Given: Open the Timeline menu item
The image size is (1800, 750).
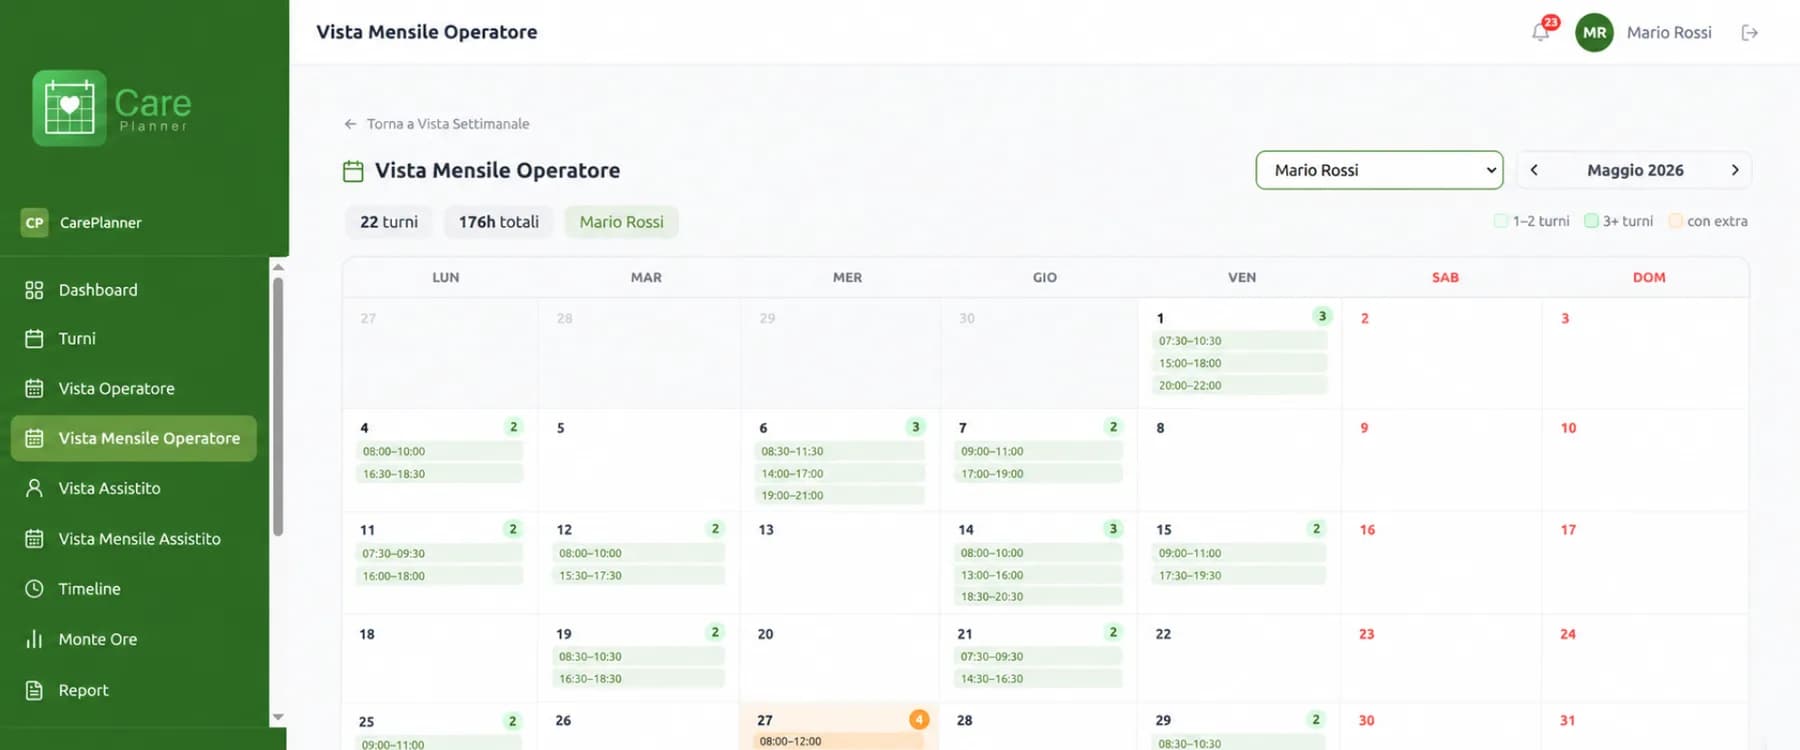Looking at the screenshot, I should [133, 589].
